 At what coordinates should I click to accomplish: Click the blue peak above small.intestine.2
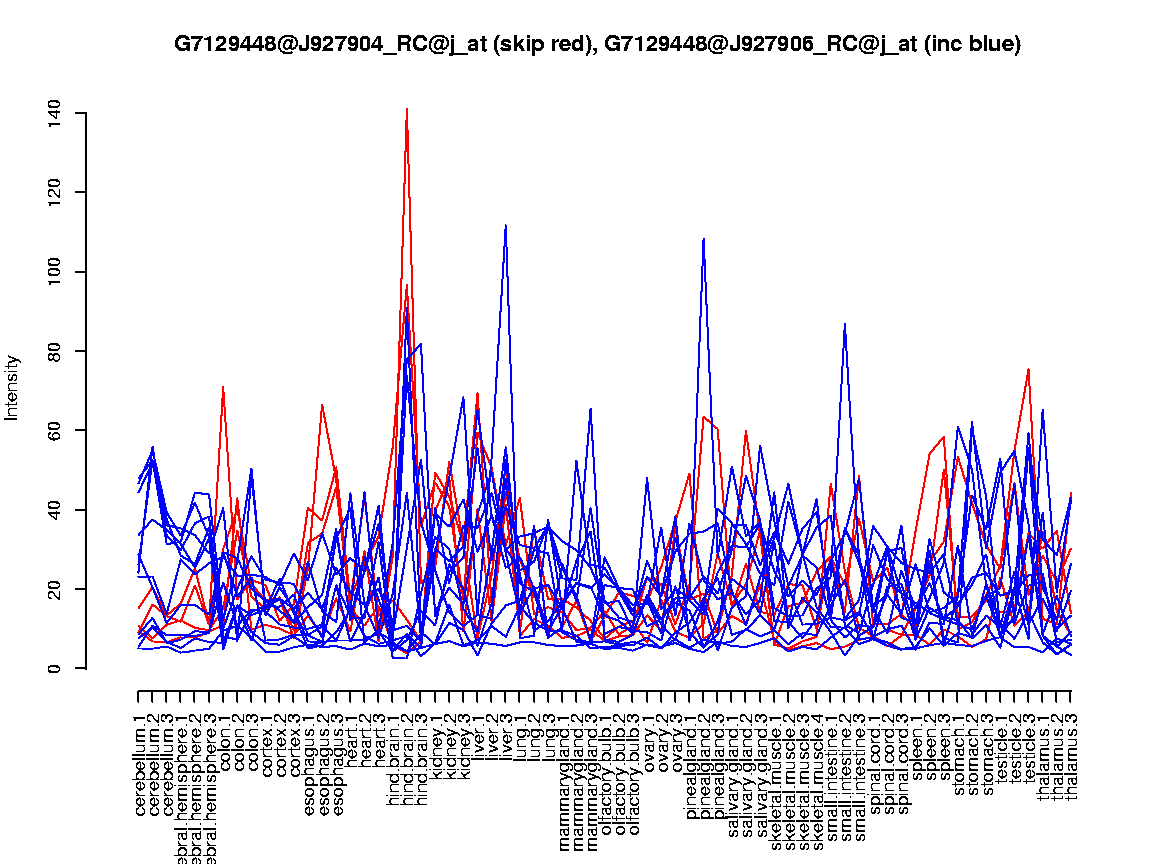[x=845, y=325]
